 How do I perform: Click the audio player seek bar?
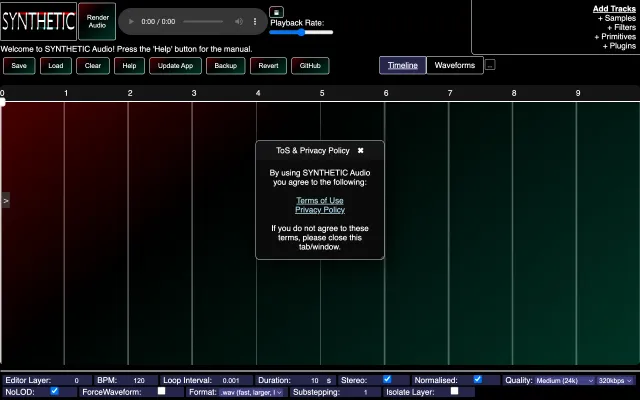coord(203,22)
